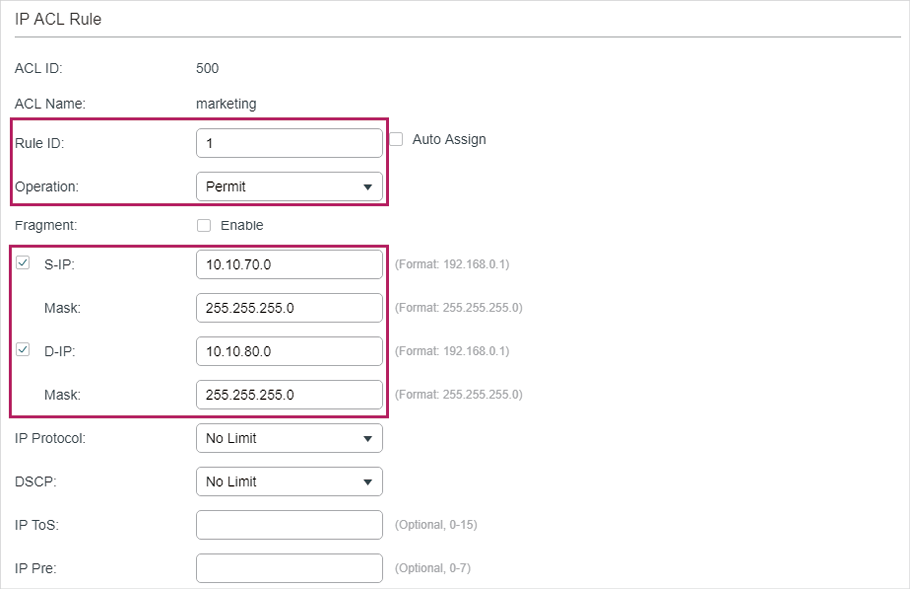
Task: Select the Mask field below S-IP
Action: pyautogui.click(x=289, y=308)
